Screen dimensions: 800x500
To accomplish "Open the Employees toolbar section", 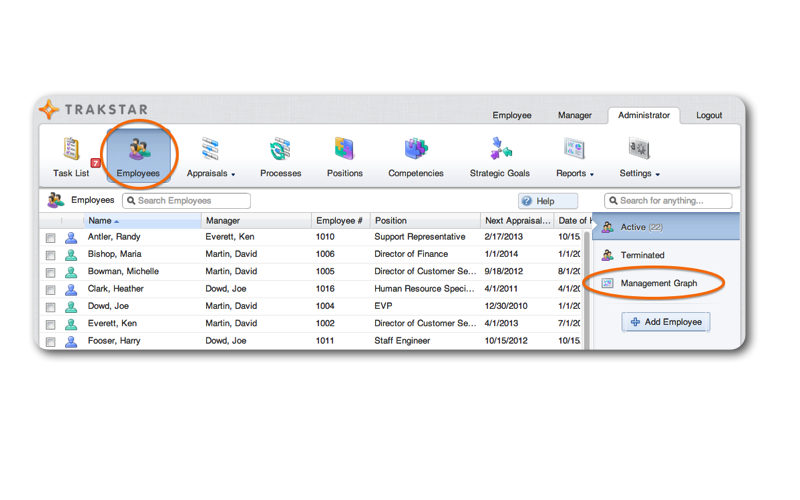I will (138, 156).
